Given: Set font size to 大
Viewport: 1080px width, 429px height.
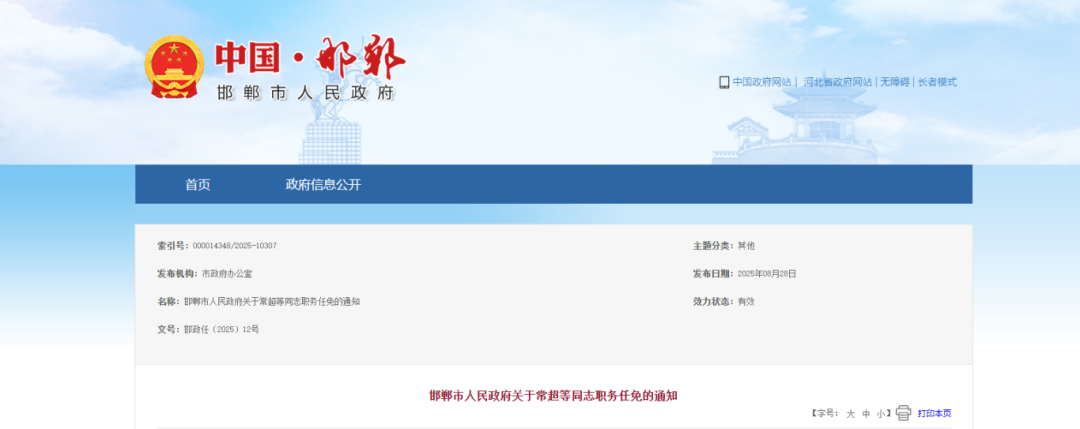Looking at the screenshot, I should 850,414.
